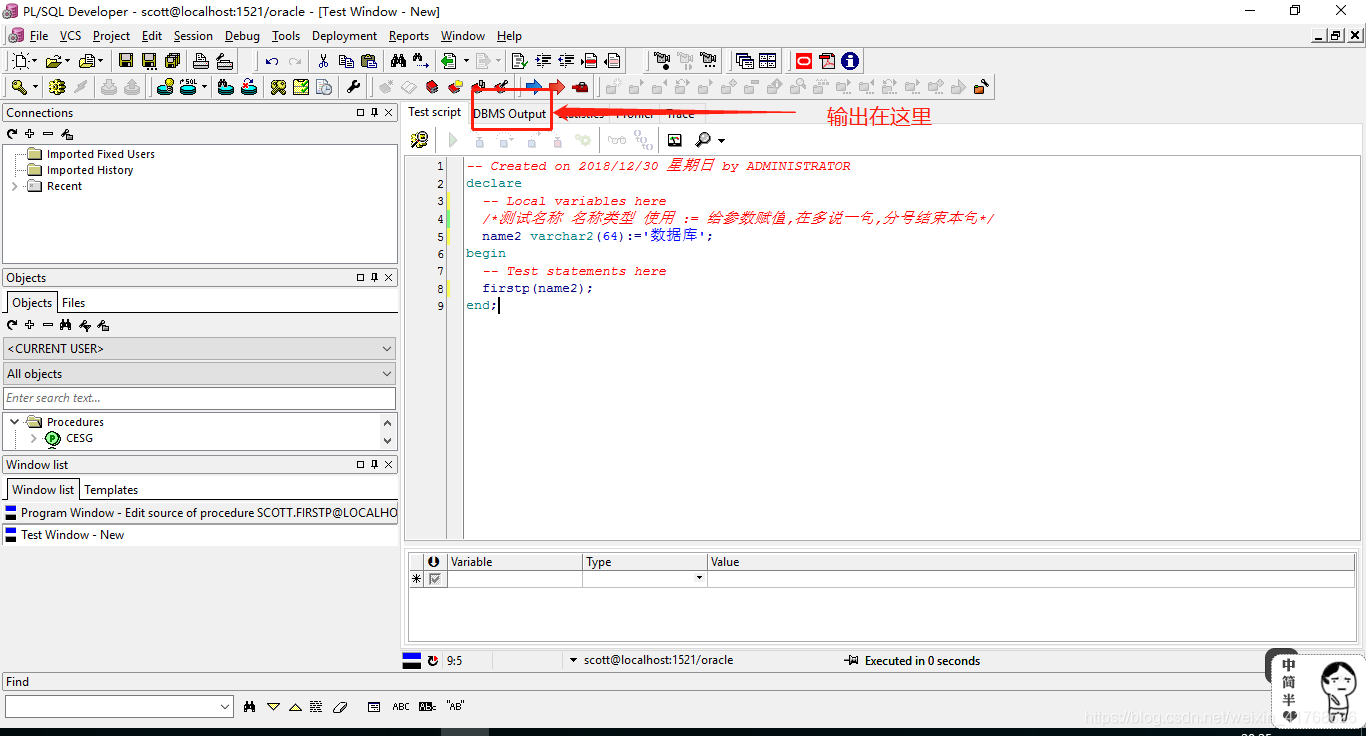Open the <CURRENT USER> dropdown
The width and height of the screenshot is (1366, 736).
(387, 349)
